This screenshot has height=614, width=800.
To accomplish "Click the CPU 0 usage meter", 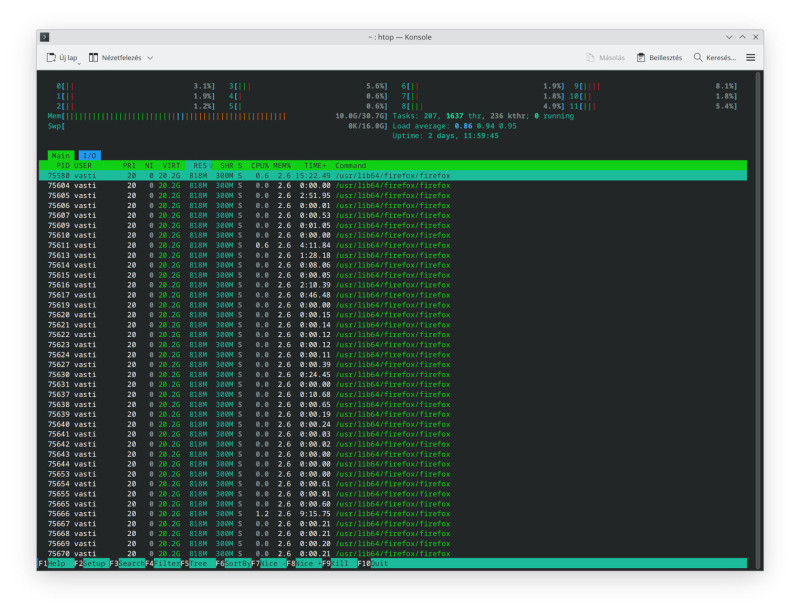I will pyautogui.click(x=136, y=86).
